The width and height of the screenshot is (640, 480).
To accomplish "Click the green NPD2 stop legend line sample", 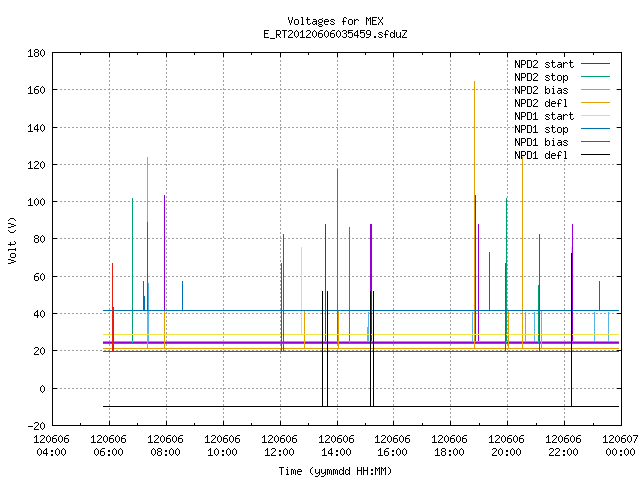I will [x=595, y=76].
